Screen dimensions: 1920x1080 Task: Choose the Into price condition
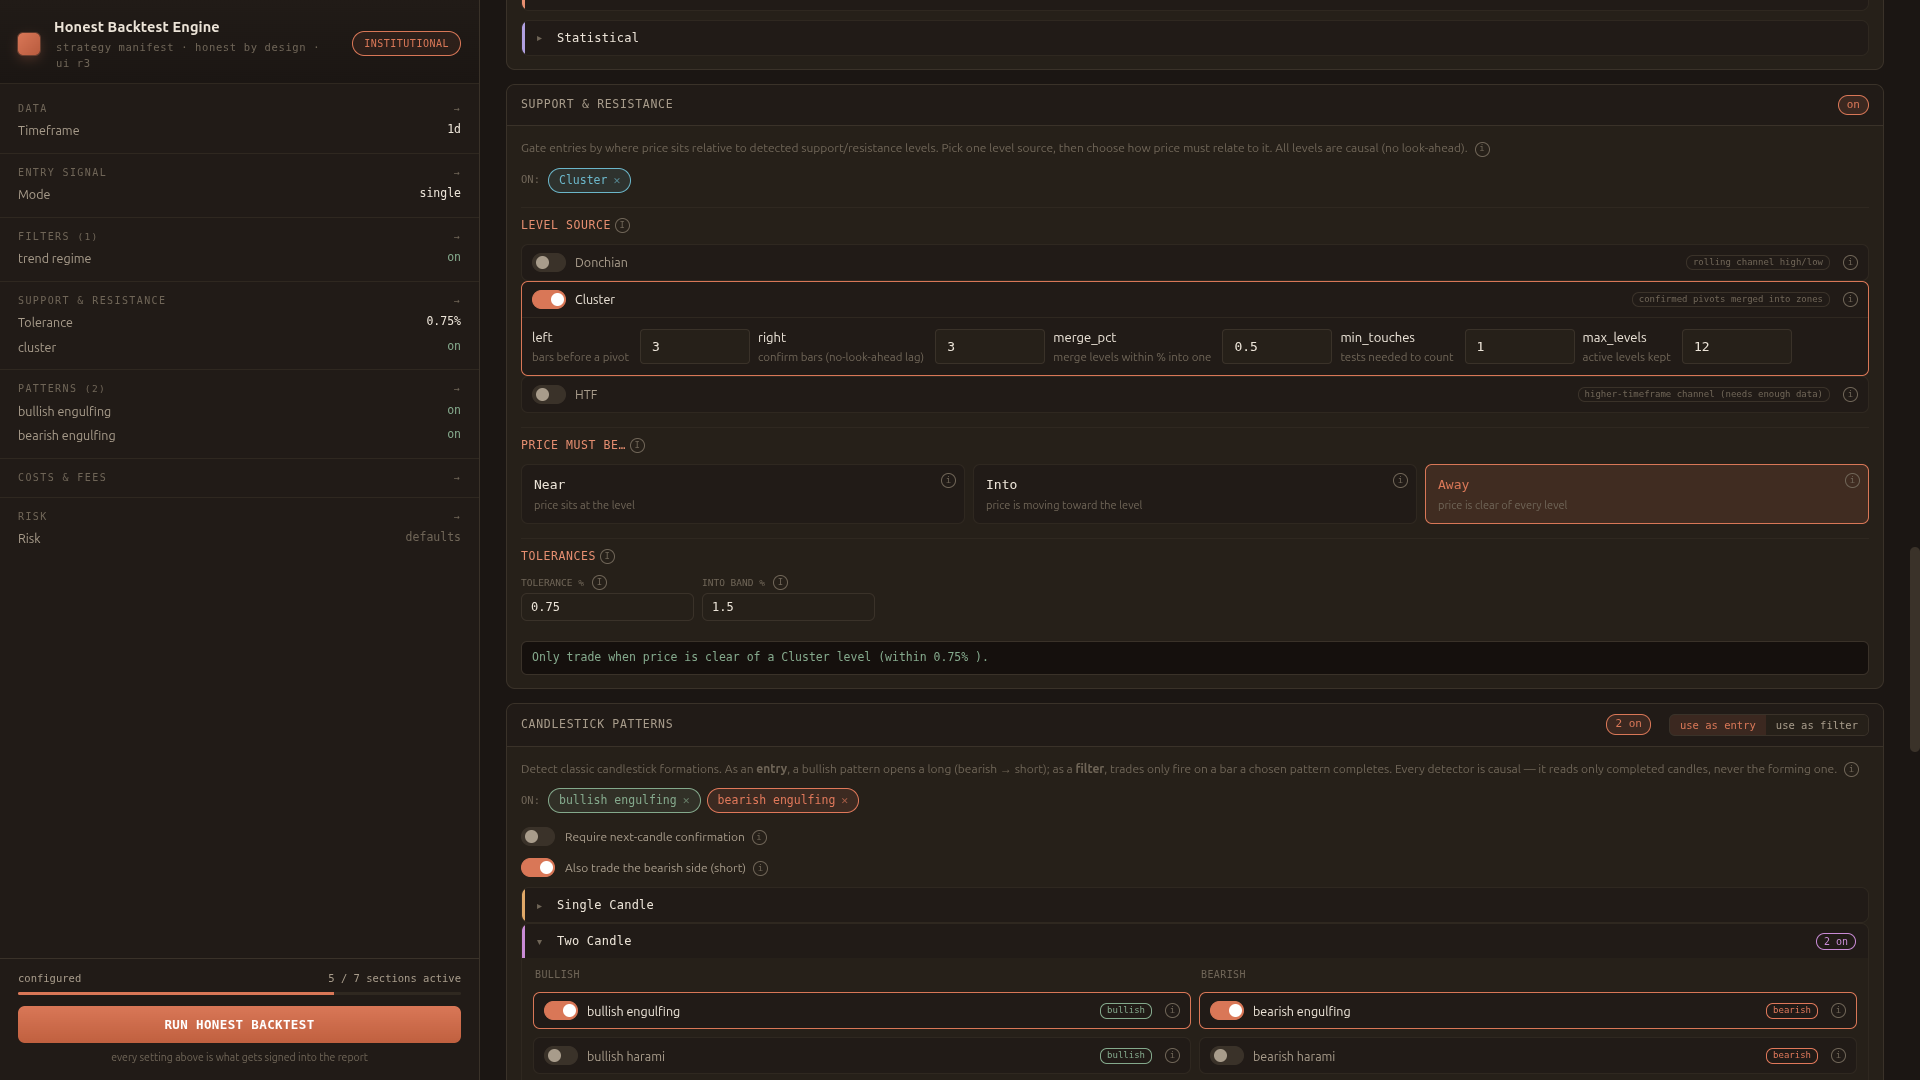tap(1194, 494)
